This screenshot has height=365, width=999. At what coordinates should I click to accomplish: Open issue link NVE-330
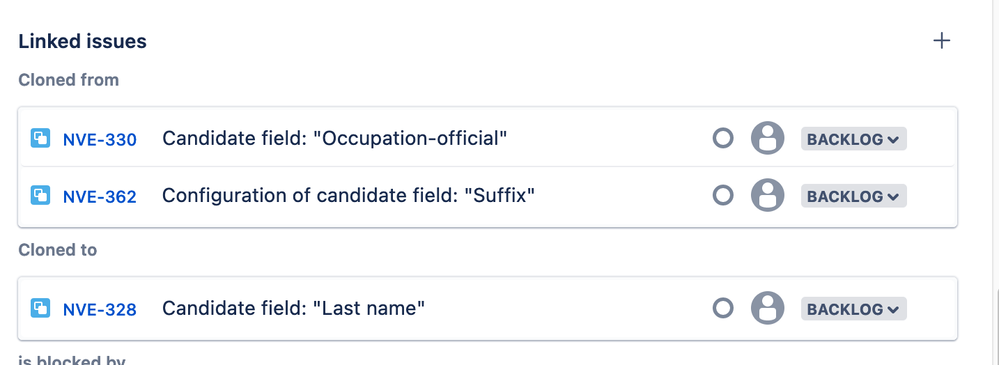click(x=99, y=140)
